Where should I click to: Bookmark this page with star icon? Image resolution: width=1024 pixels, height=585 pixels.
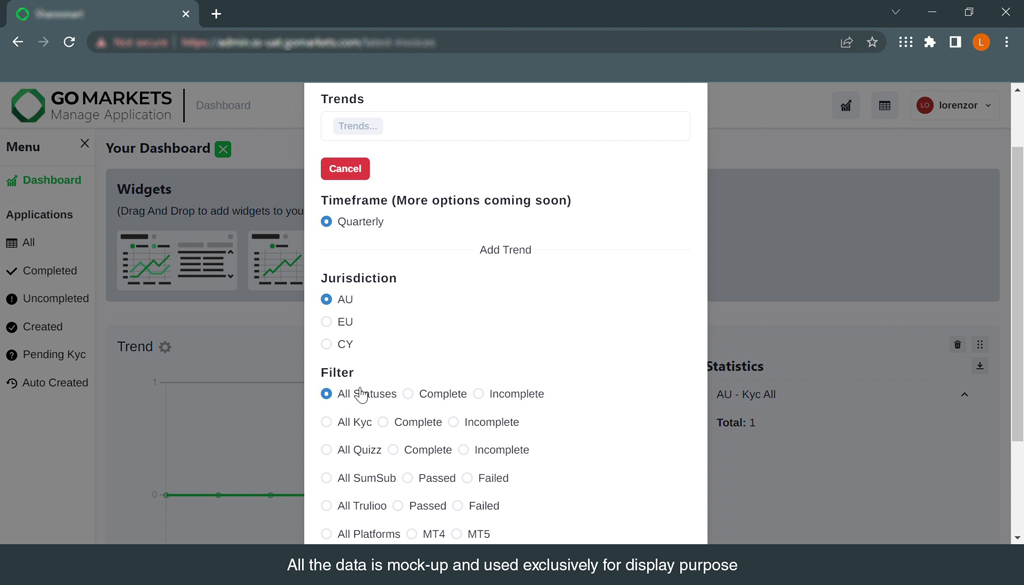point(872,42)
